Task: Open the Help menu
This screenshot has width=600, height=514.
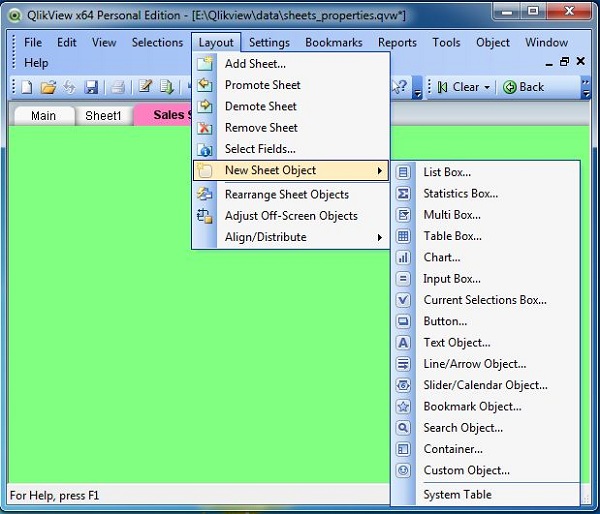Action: 36,62
